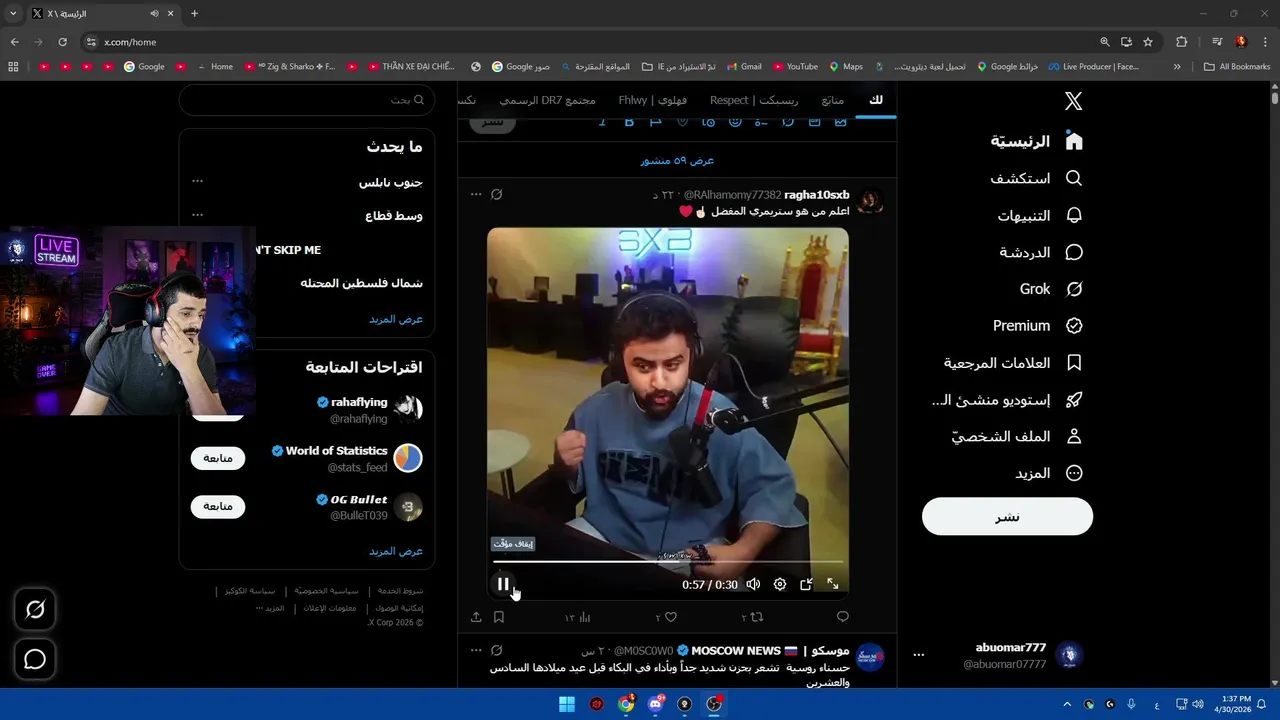Open Grok icon on ragha10sxb's post

[497, 194]
